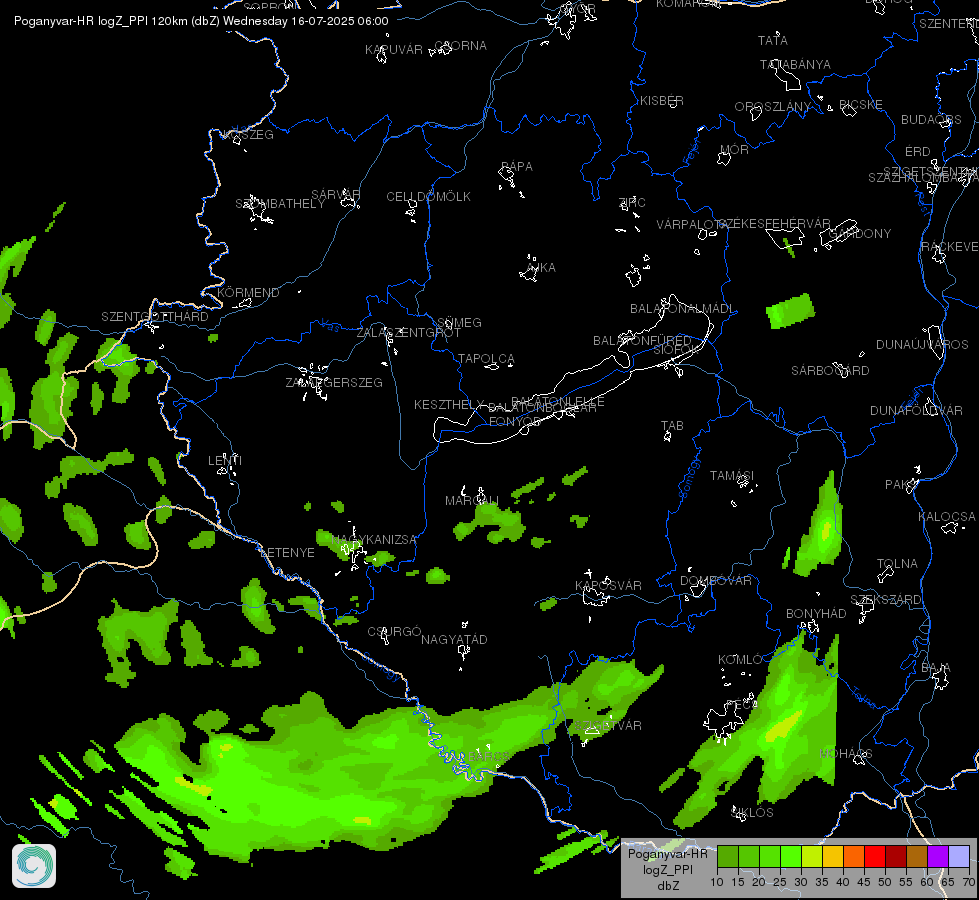Click the KOMLÓ city label

(x=740, y=660)
